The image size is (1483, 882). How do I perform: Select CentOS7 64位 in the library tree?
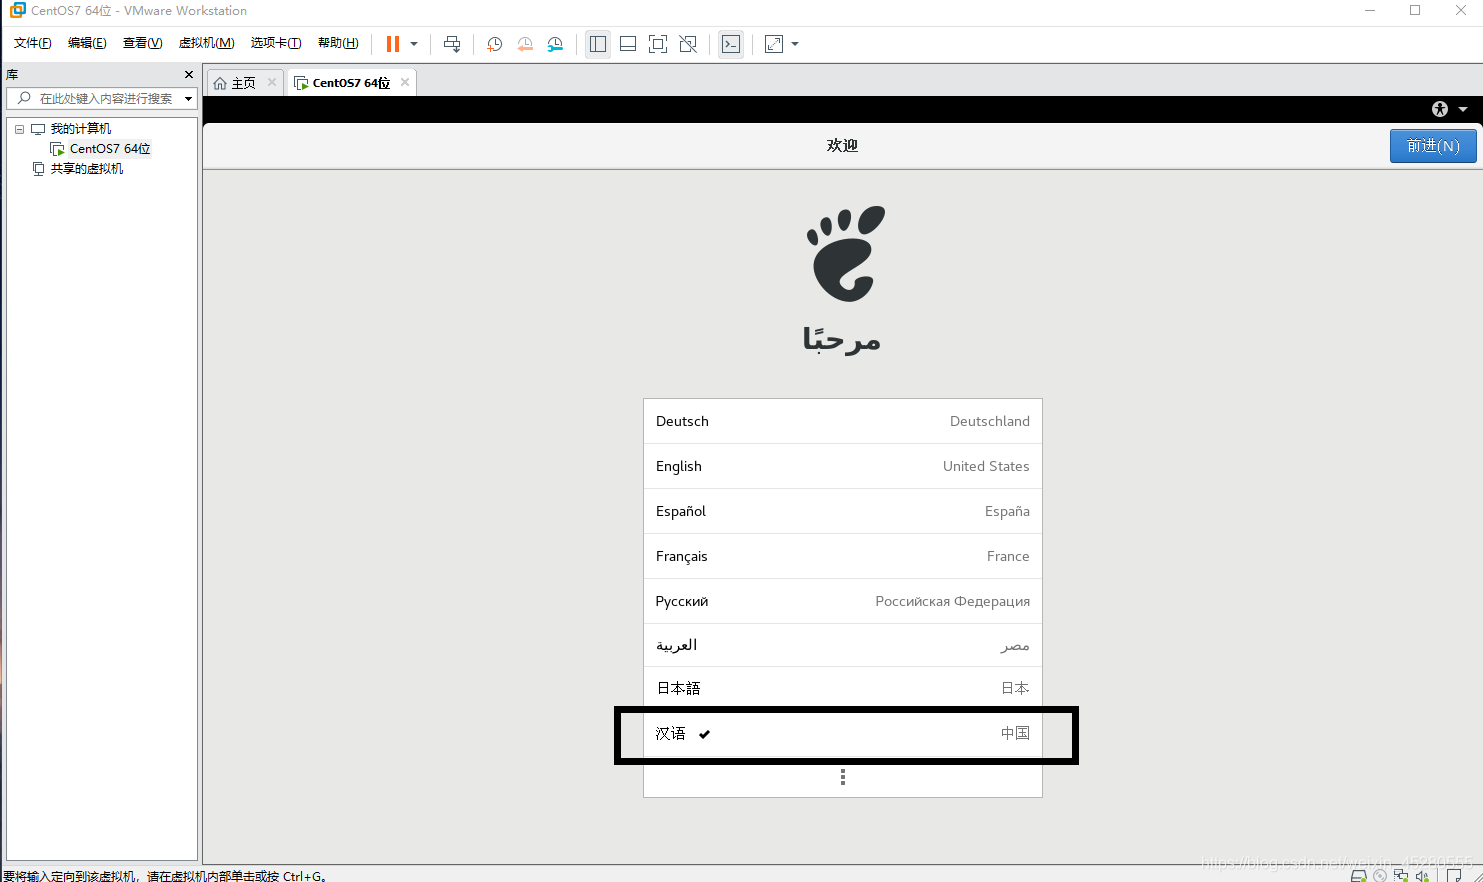(110, 149)
